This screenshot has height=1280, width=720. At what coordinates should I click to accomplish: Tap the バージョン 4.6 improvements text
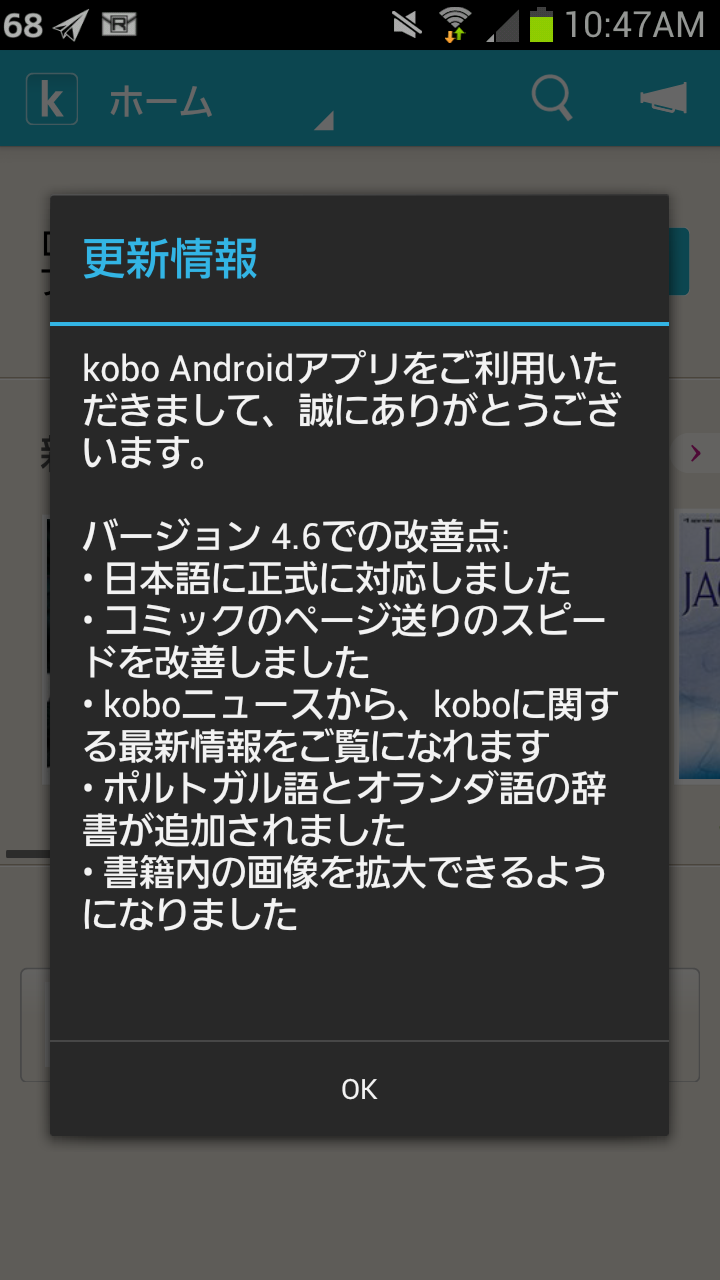click(296, 538)
